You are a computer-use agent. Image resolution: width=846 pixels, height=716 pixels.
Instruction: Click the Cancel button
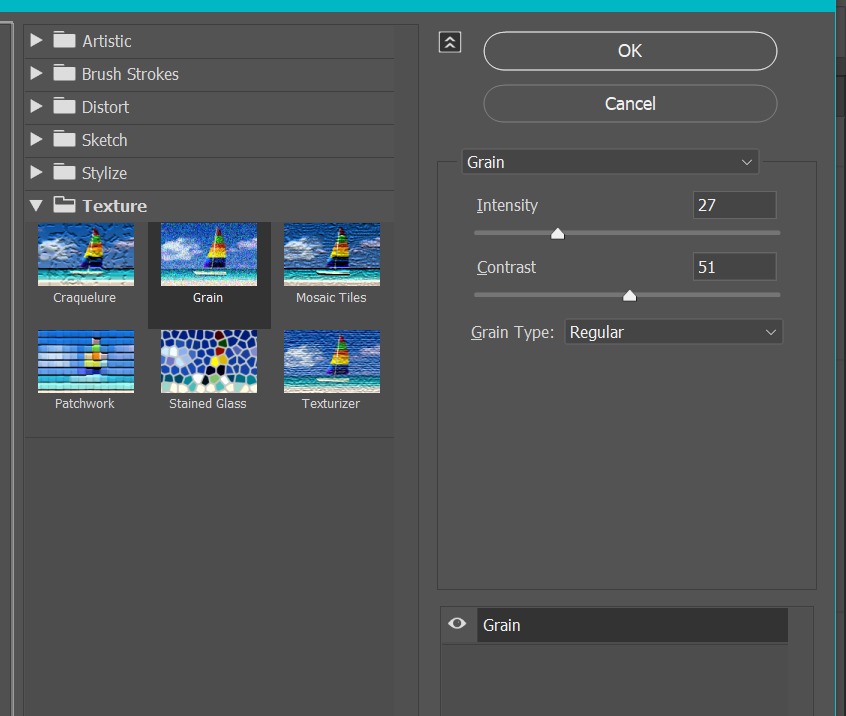coord(630,103)
